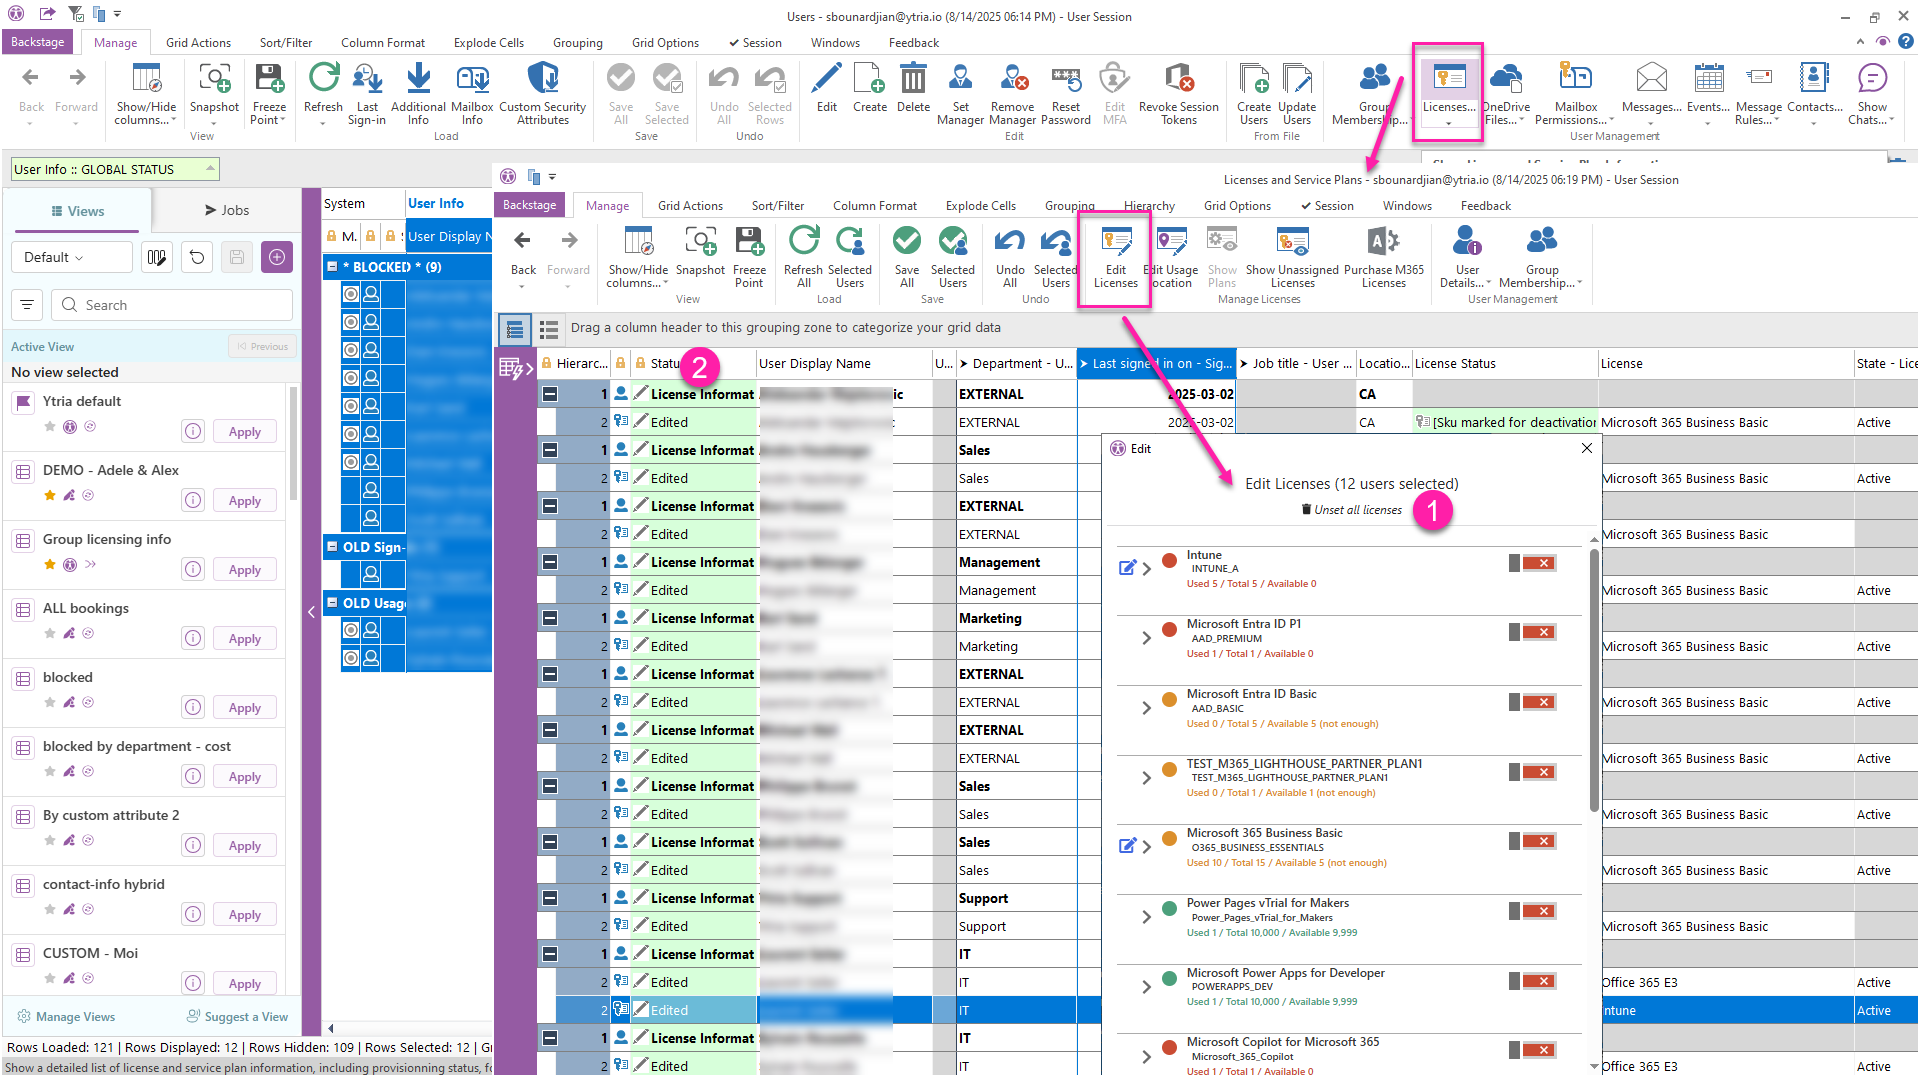Toggle the Microsoft Power Apps for Developer switch
1918x1075 pixels.
point(1533,981)
